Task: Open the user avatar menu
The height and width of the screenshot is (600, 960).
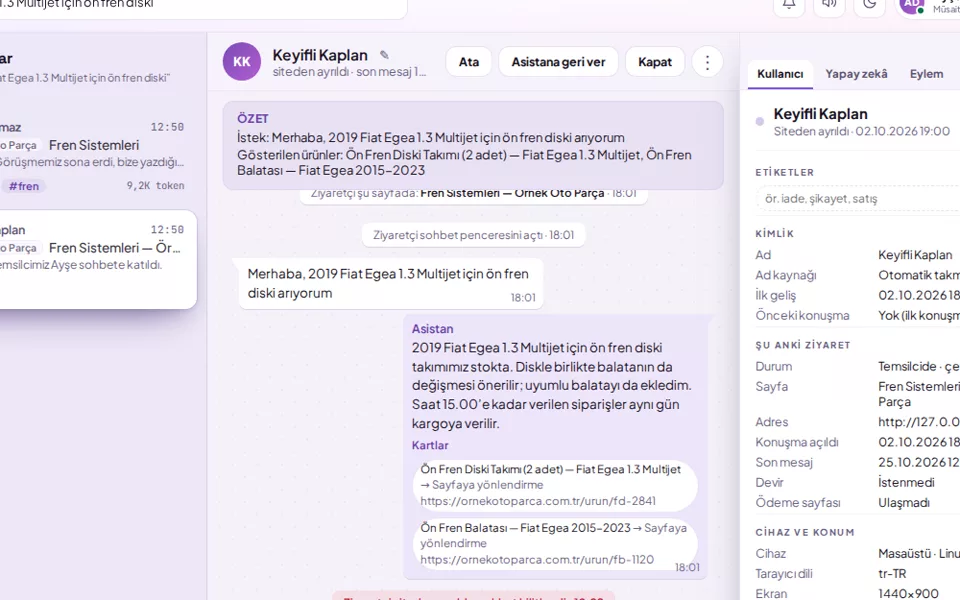Action: point(912,5)
